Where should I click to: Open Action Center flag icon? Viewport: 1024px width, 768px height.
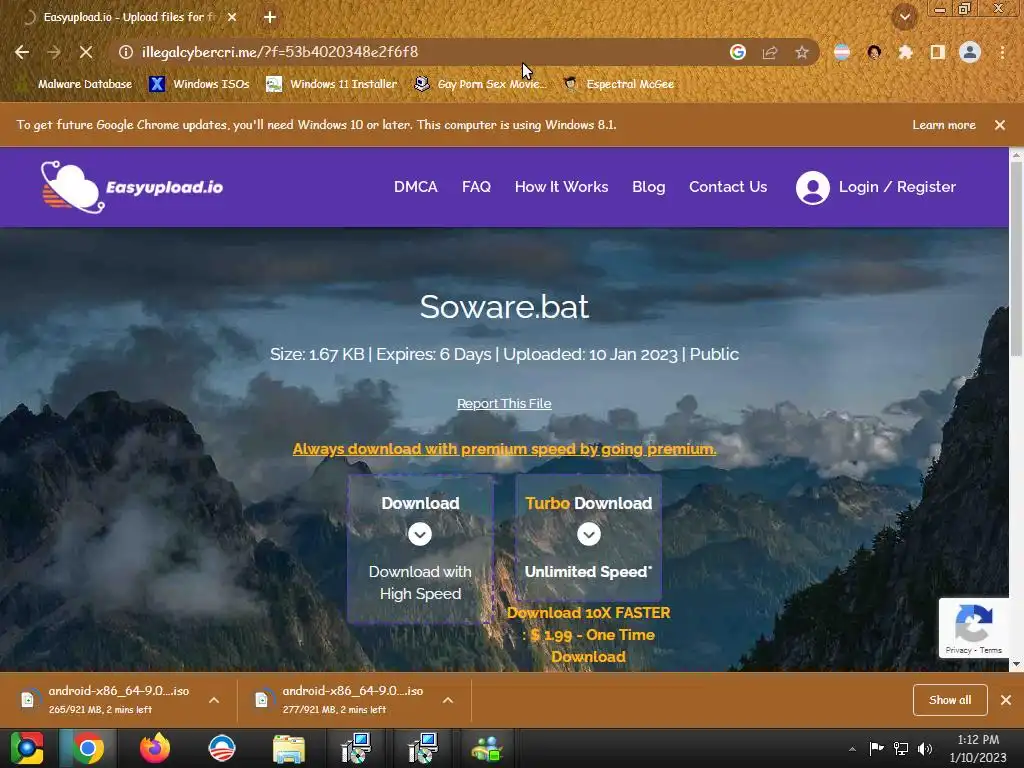(876, 749)
